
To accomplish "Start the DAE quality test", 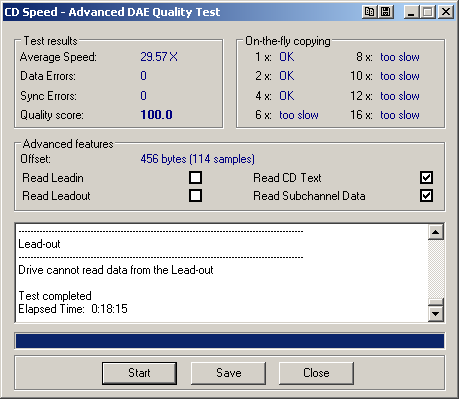I will coord(139,373).
